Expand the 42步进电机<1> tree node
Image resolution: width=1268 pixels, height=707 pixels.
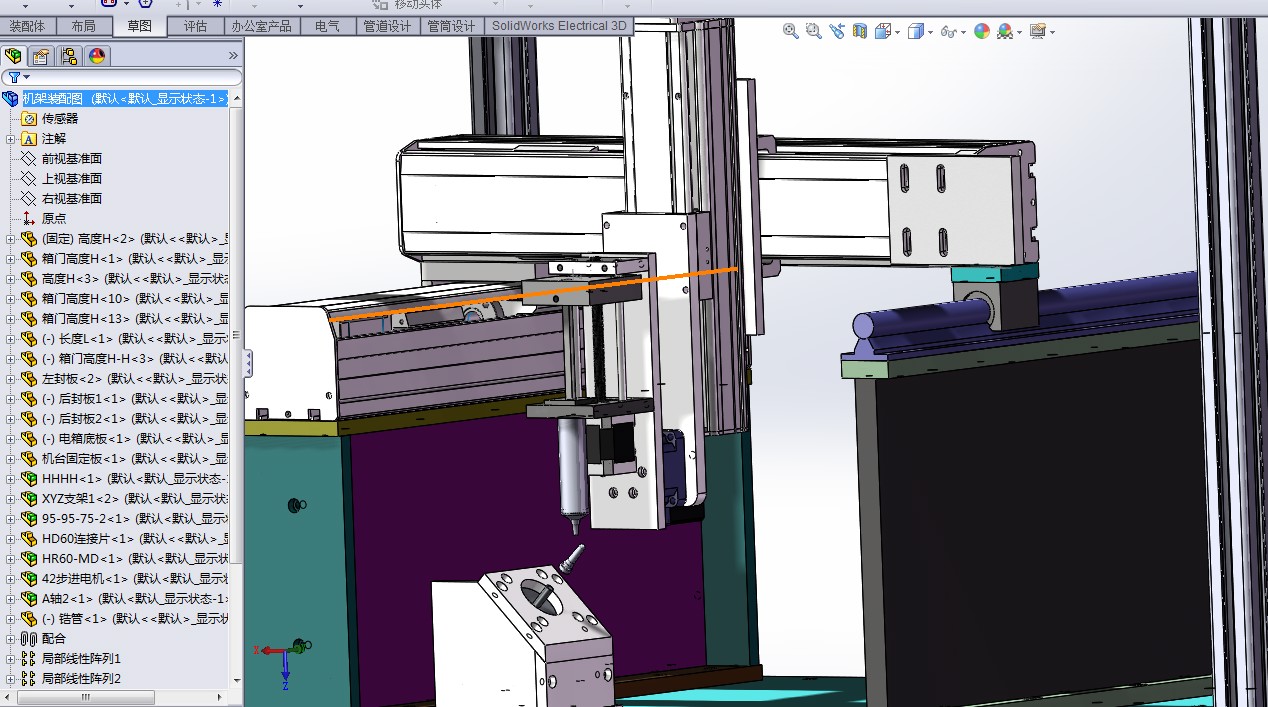click(x=11, y=579)
